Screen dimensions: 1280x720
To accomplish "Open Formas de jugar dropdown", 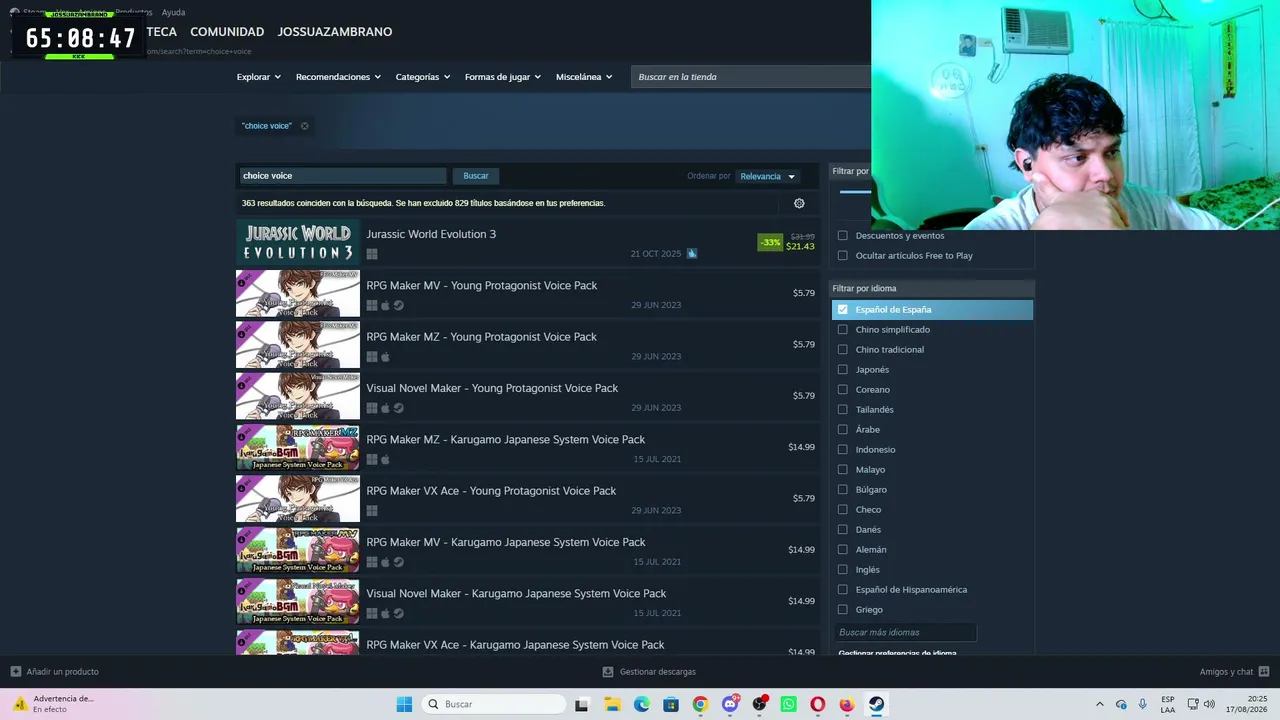I will (x=503, y=77).
